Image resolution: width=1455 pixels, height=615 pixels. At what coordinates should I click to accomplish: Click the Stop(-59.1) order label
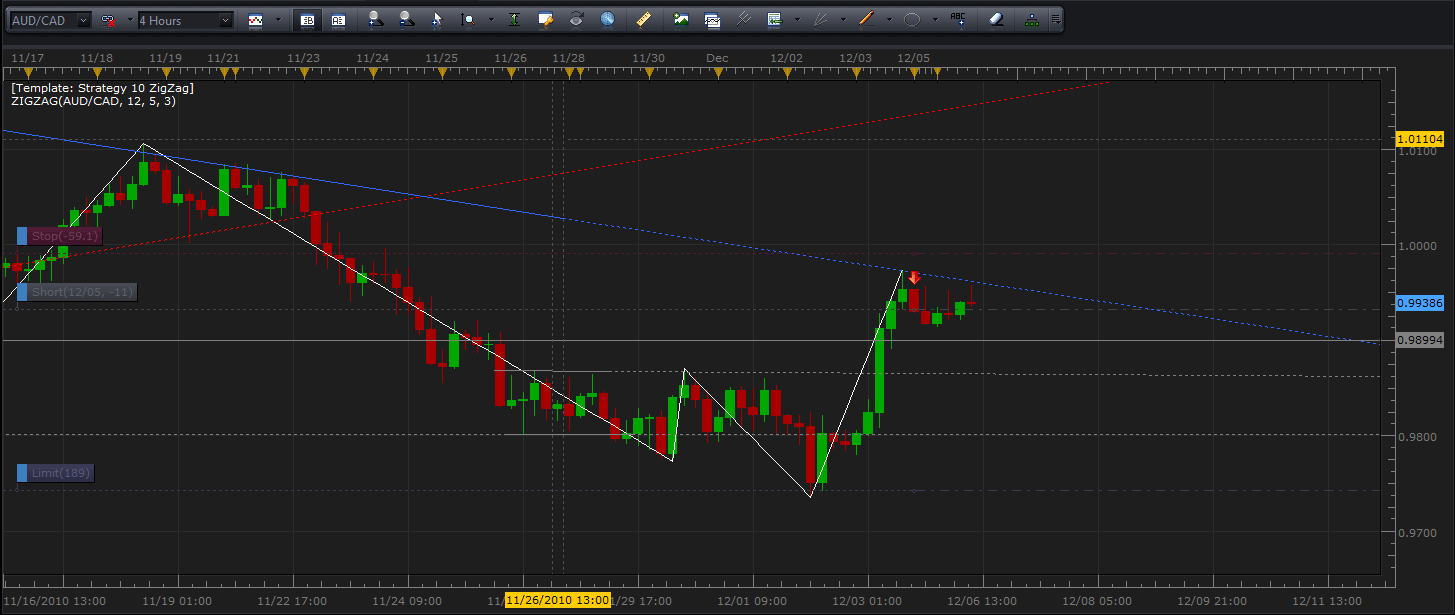pyautogui.click(x=64, y=236)
